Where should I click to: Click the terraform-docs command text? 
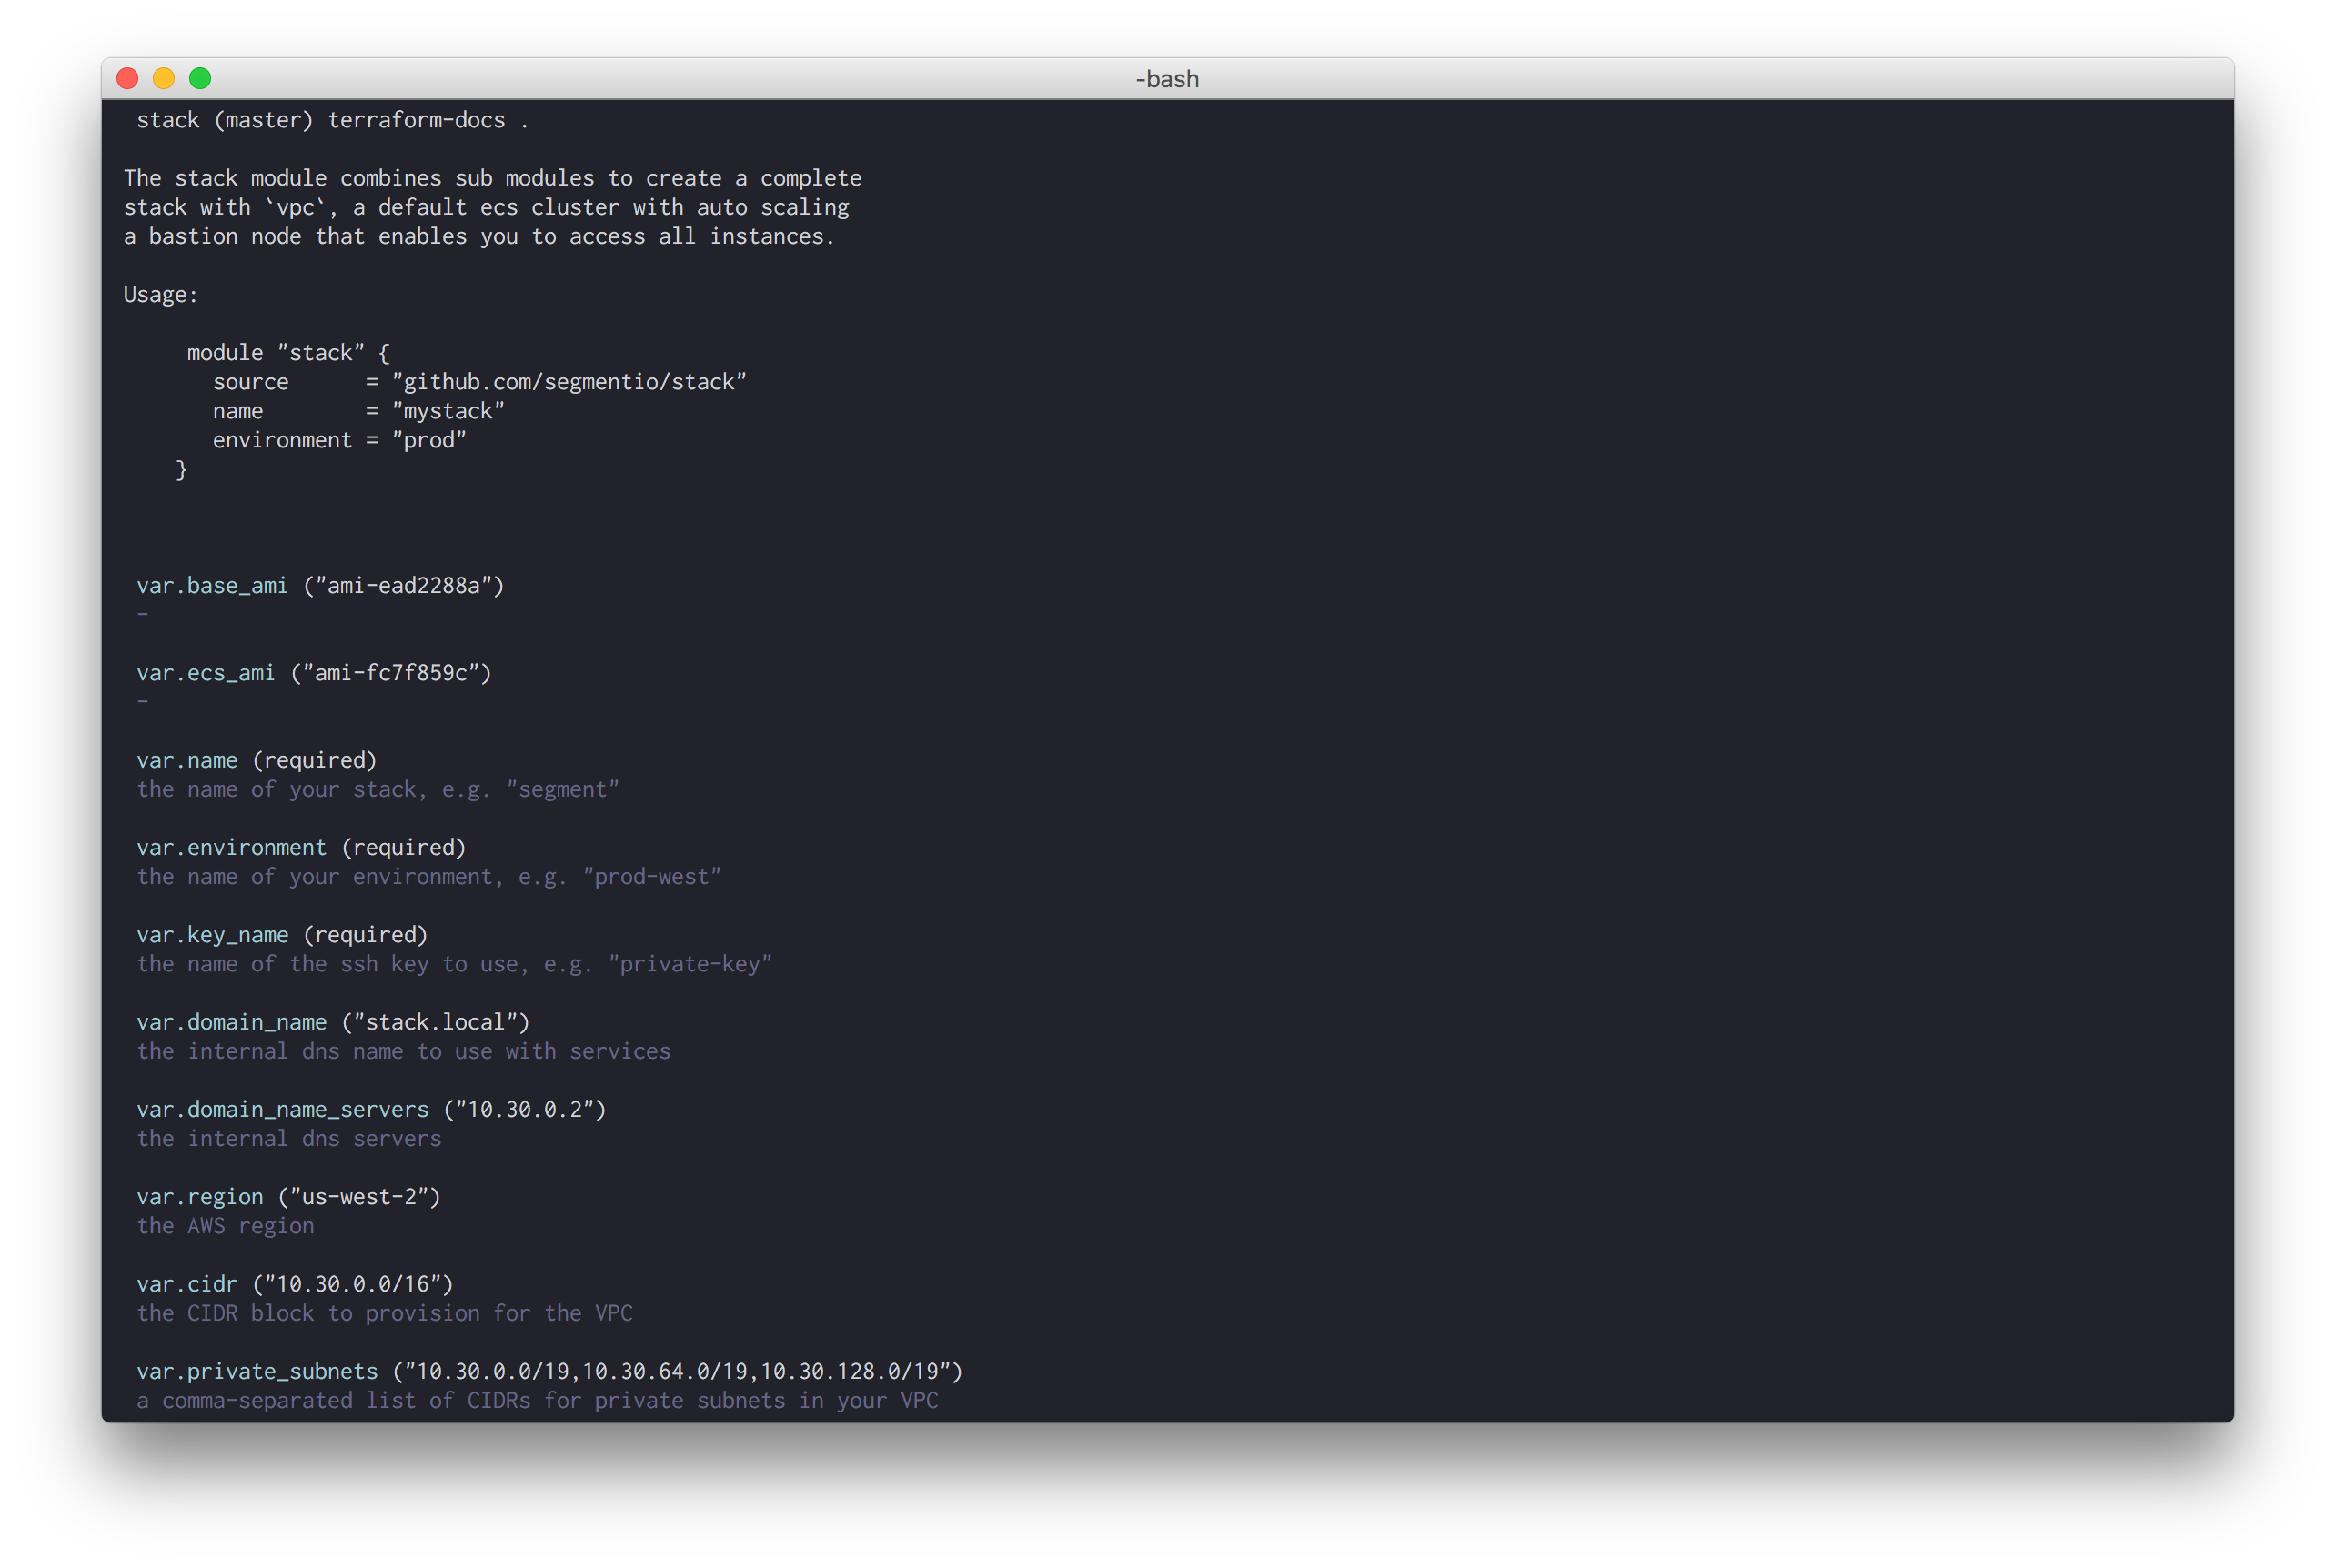click(x=416, y=120)
